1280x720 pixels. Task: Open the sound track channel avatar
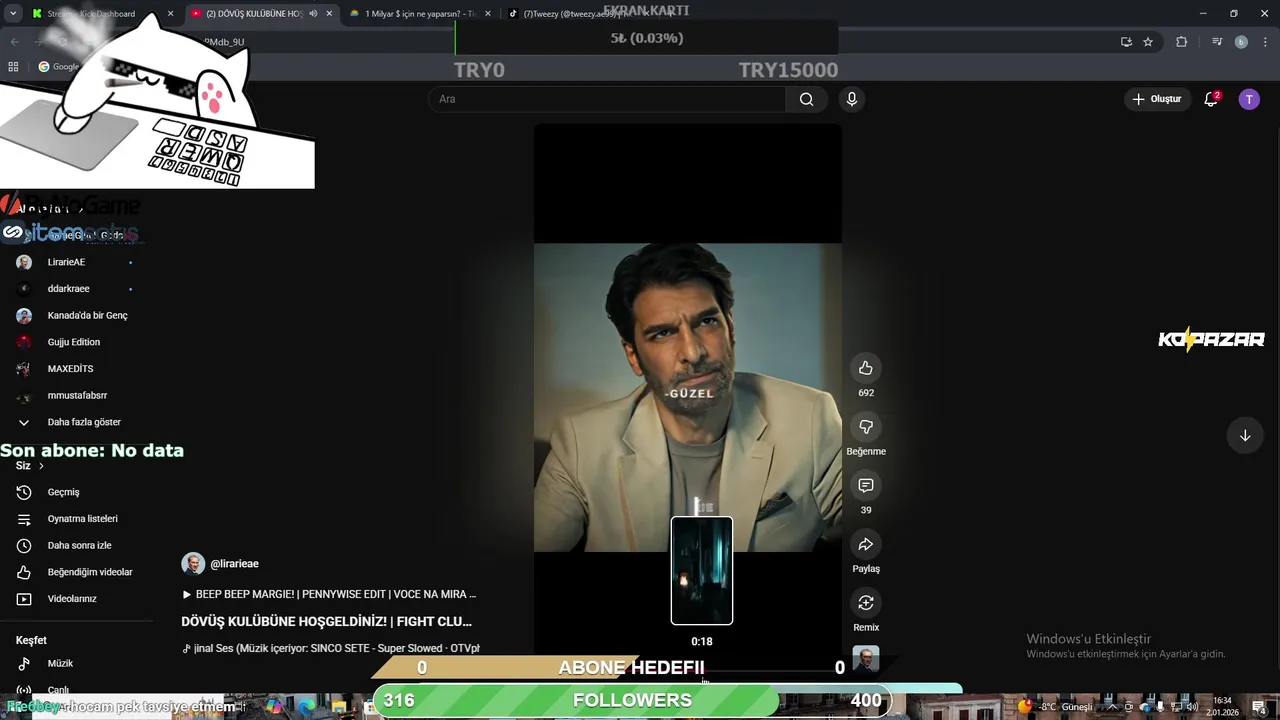[866, 659]
